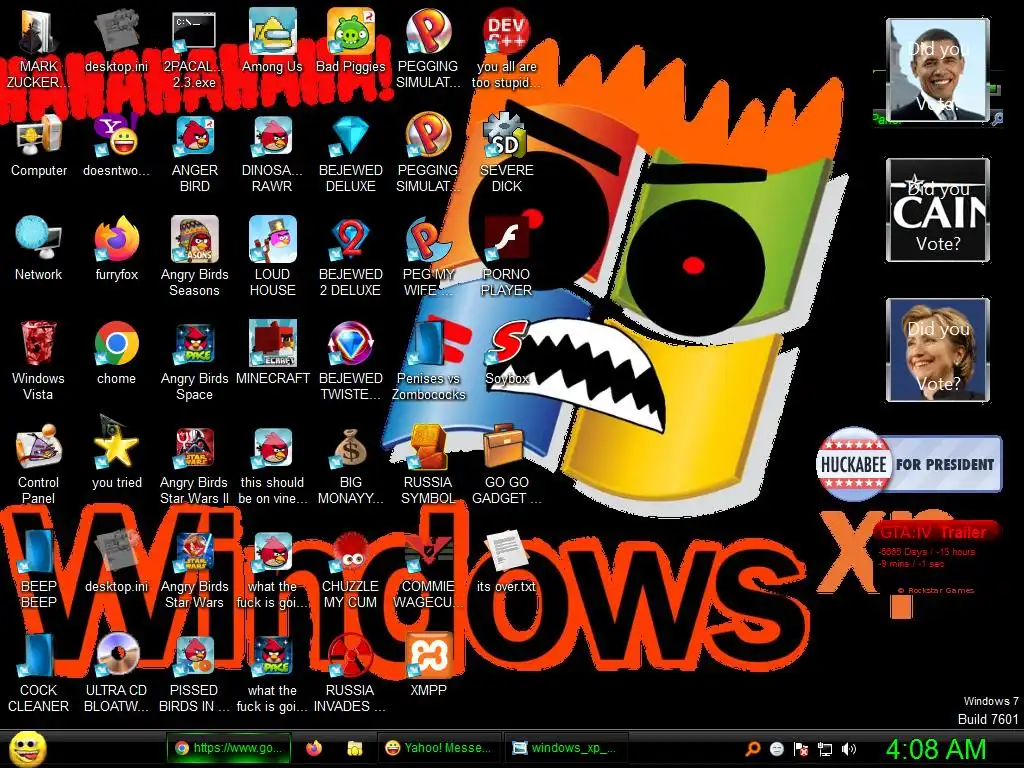Click the magnifier search tray icon
1024x768 pixels.
tap(752, 749)
